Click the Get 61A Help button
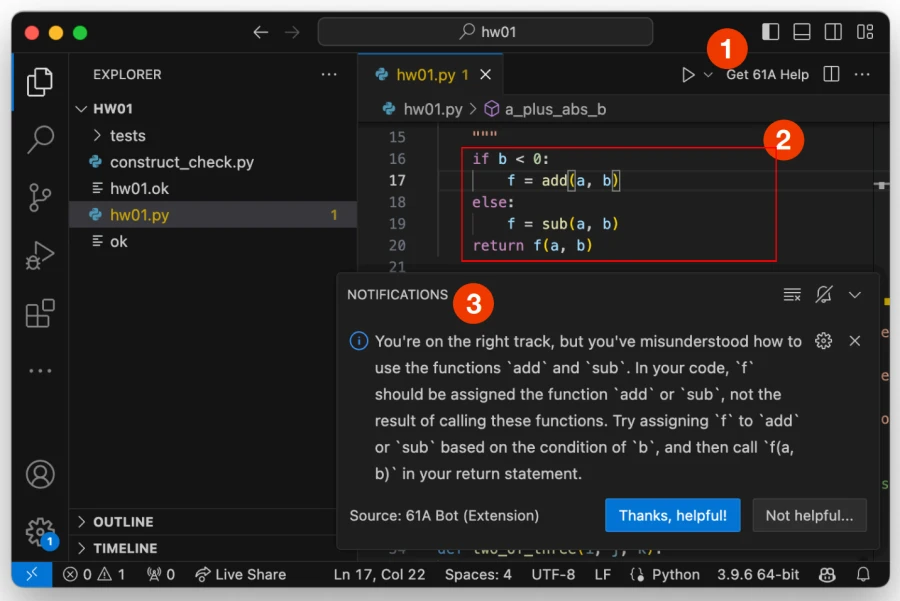 767,73
